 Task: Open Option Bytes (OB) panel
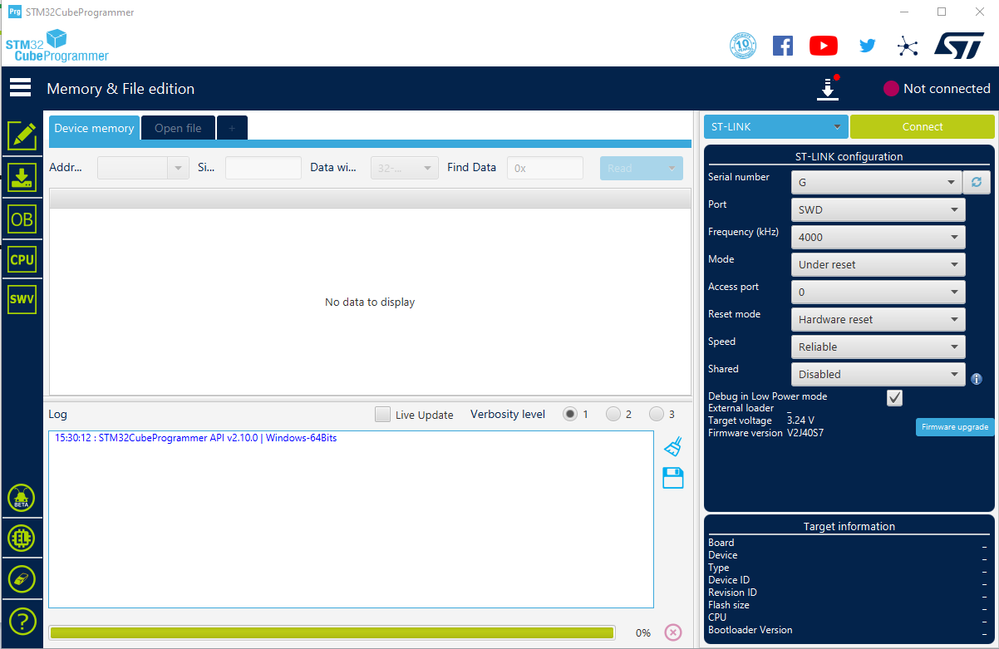22,220
